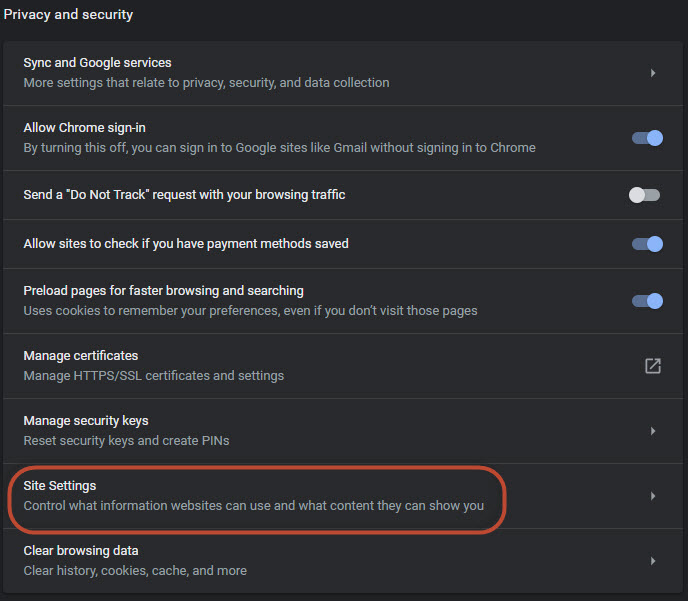Toggle off Preload pages for faster browsing
688x601 pixels.
click(647, 301)
